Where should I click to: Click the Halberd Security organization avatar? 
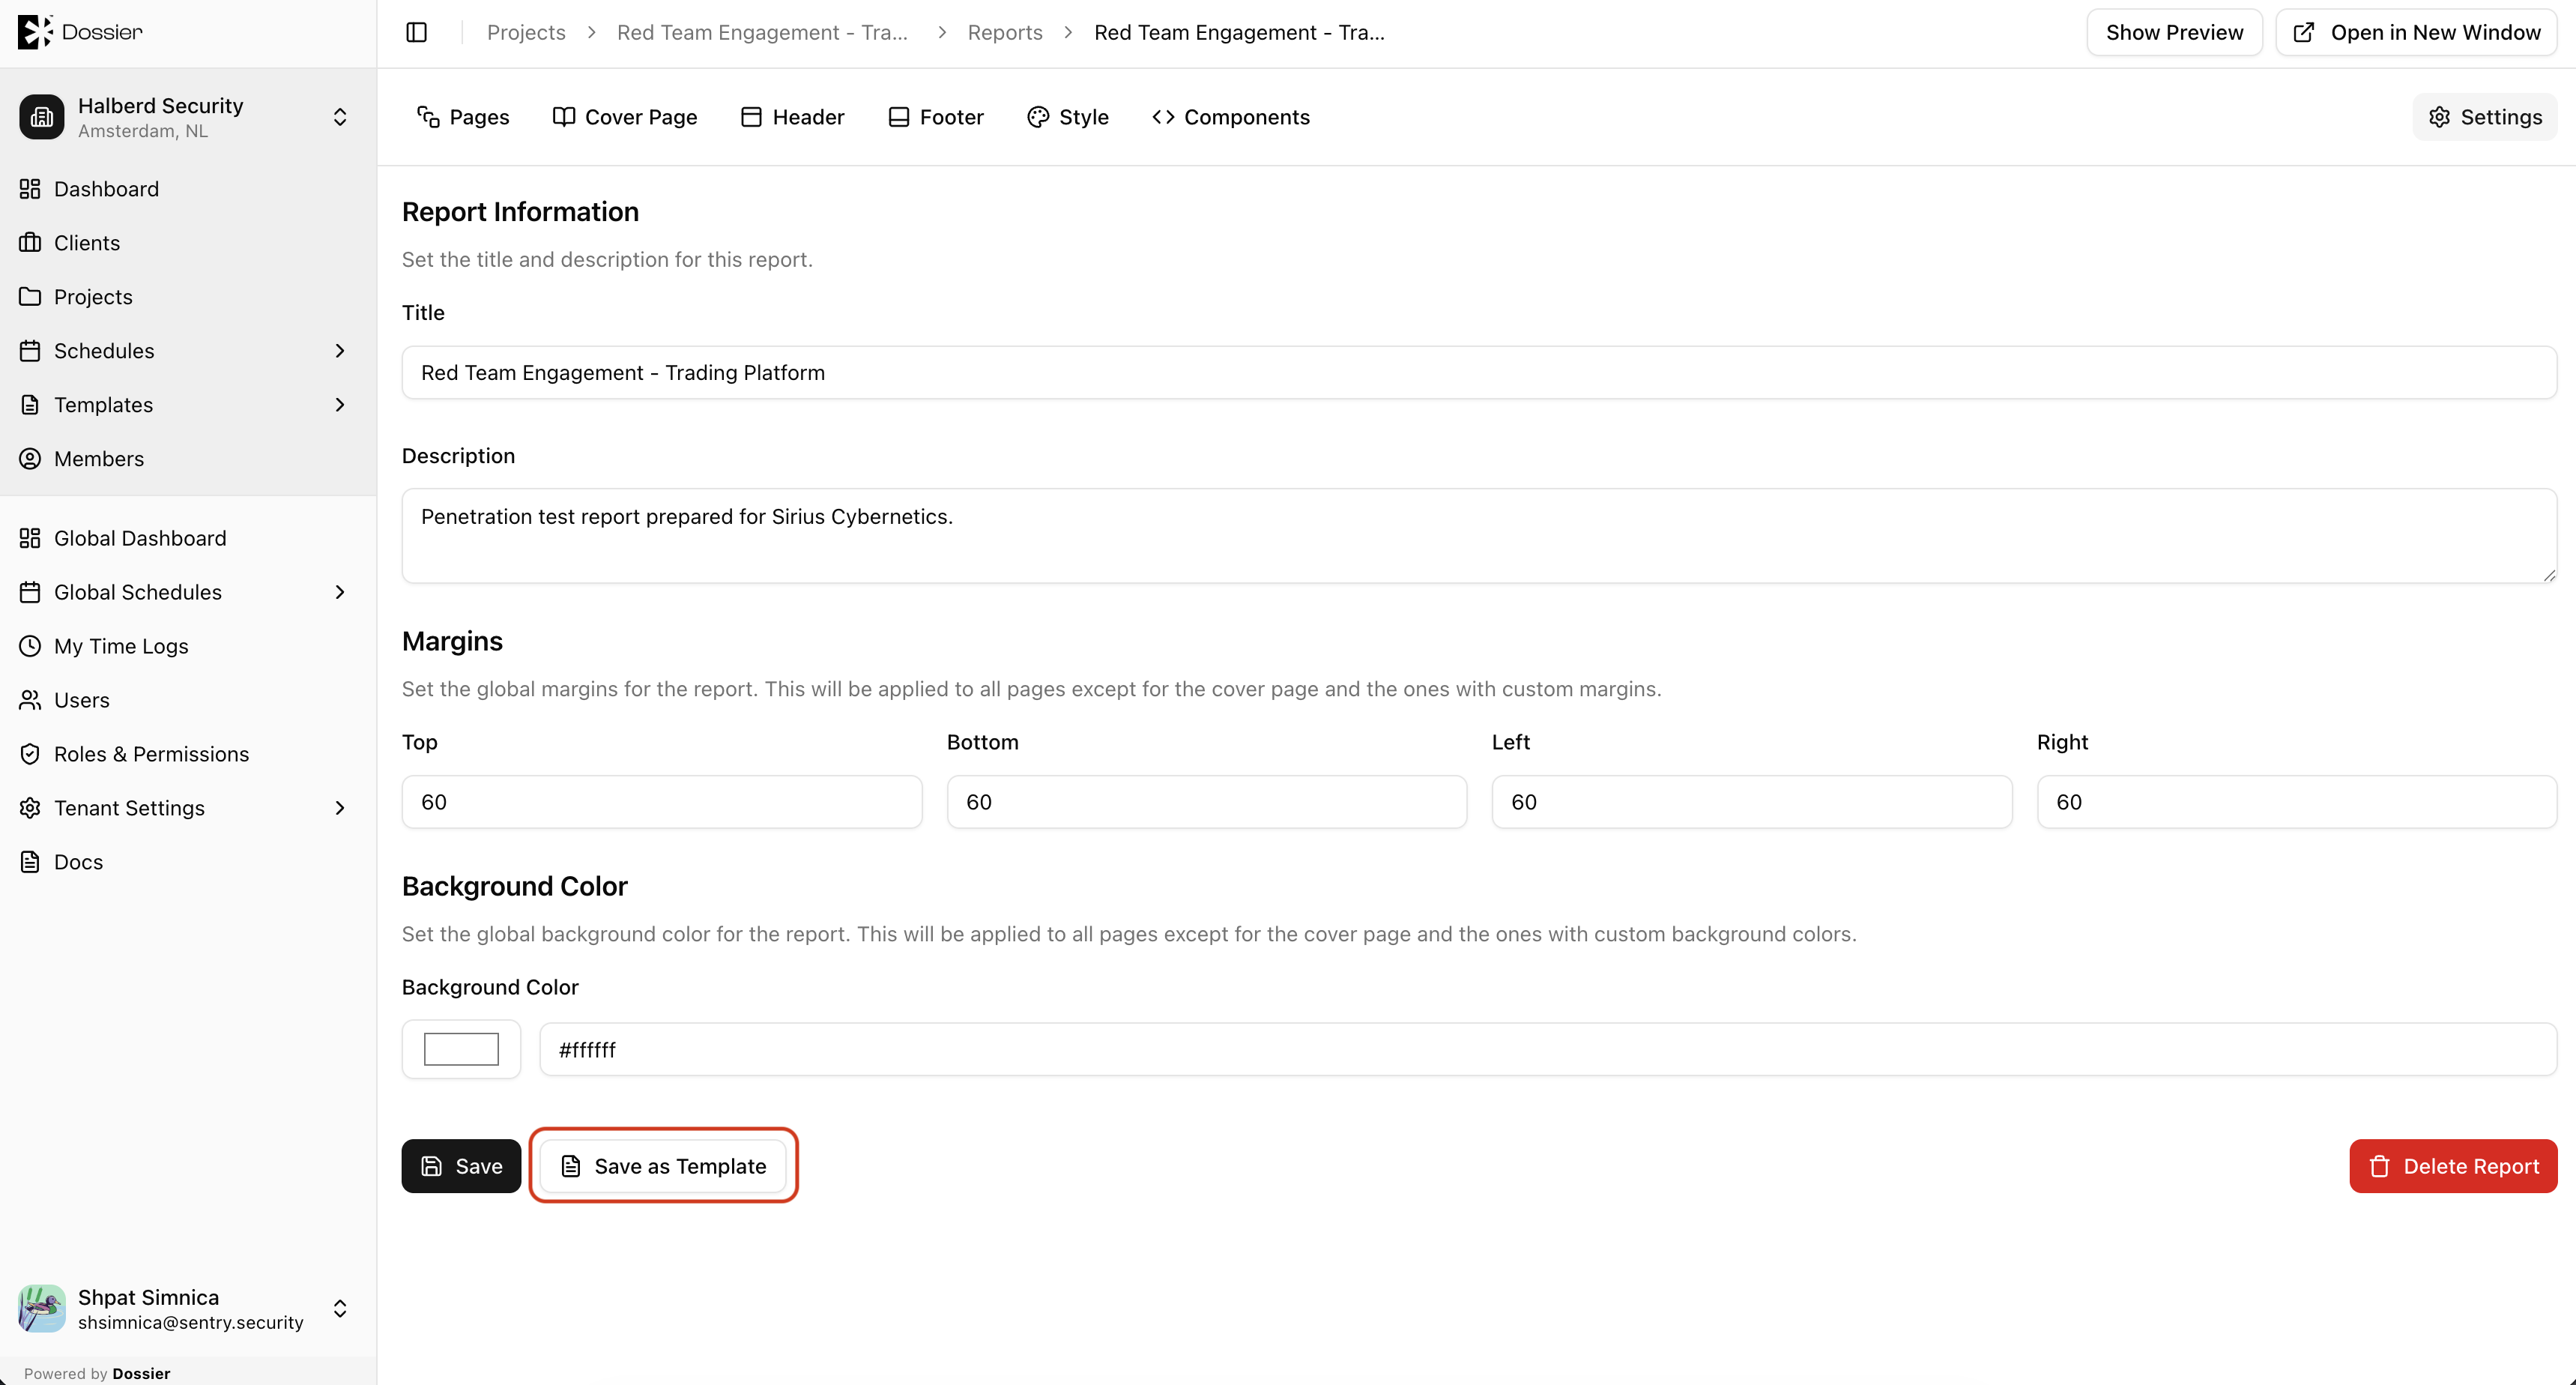pyautogui.click(x=41, y=117)
